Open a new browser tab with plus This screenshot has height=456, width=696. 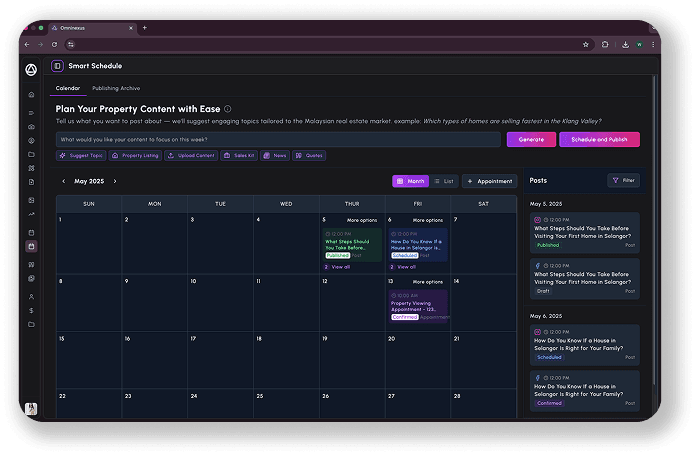tap(145, 28)
